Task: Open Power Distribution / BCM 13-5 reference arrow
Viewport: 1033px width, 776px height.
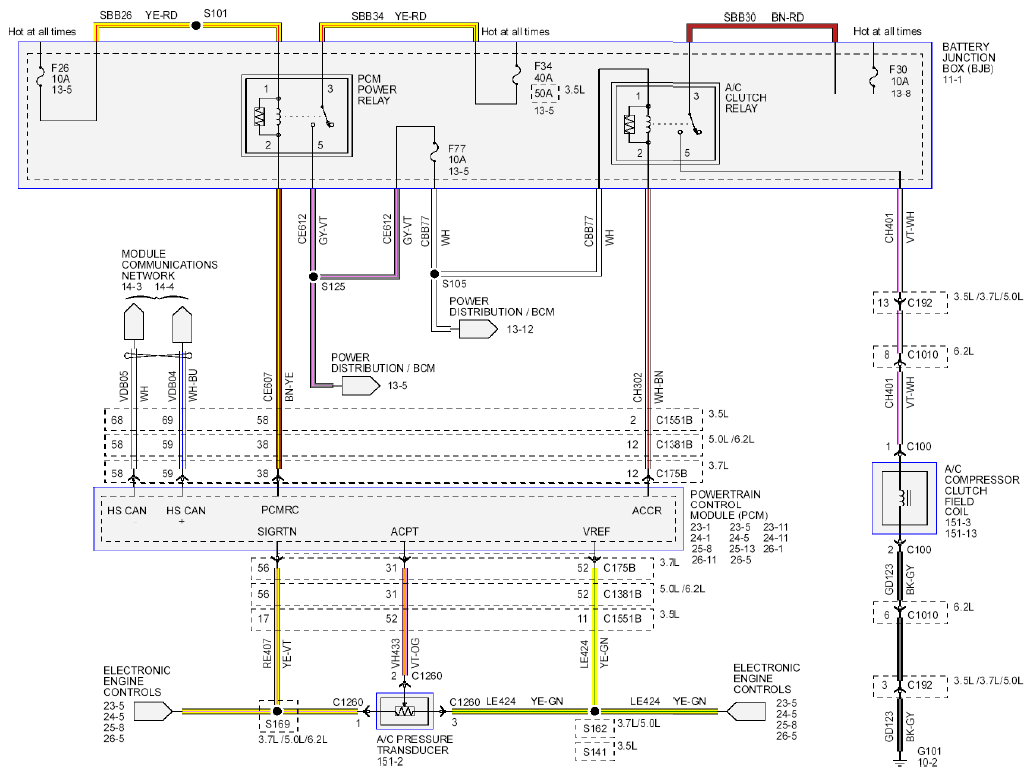Action: (x=361, y=386)
